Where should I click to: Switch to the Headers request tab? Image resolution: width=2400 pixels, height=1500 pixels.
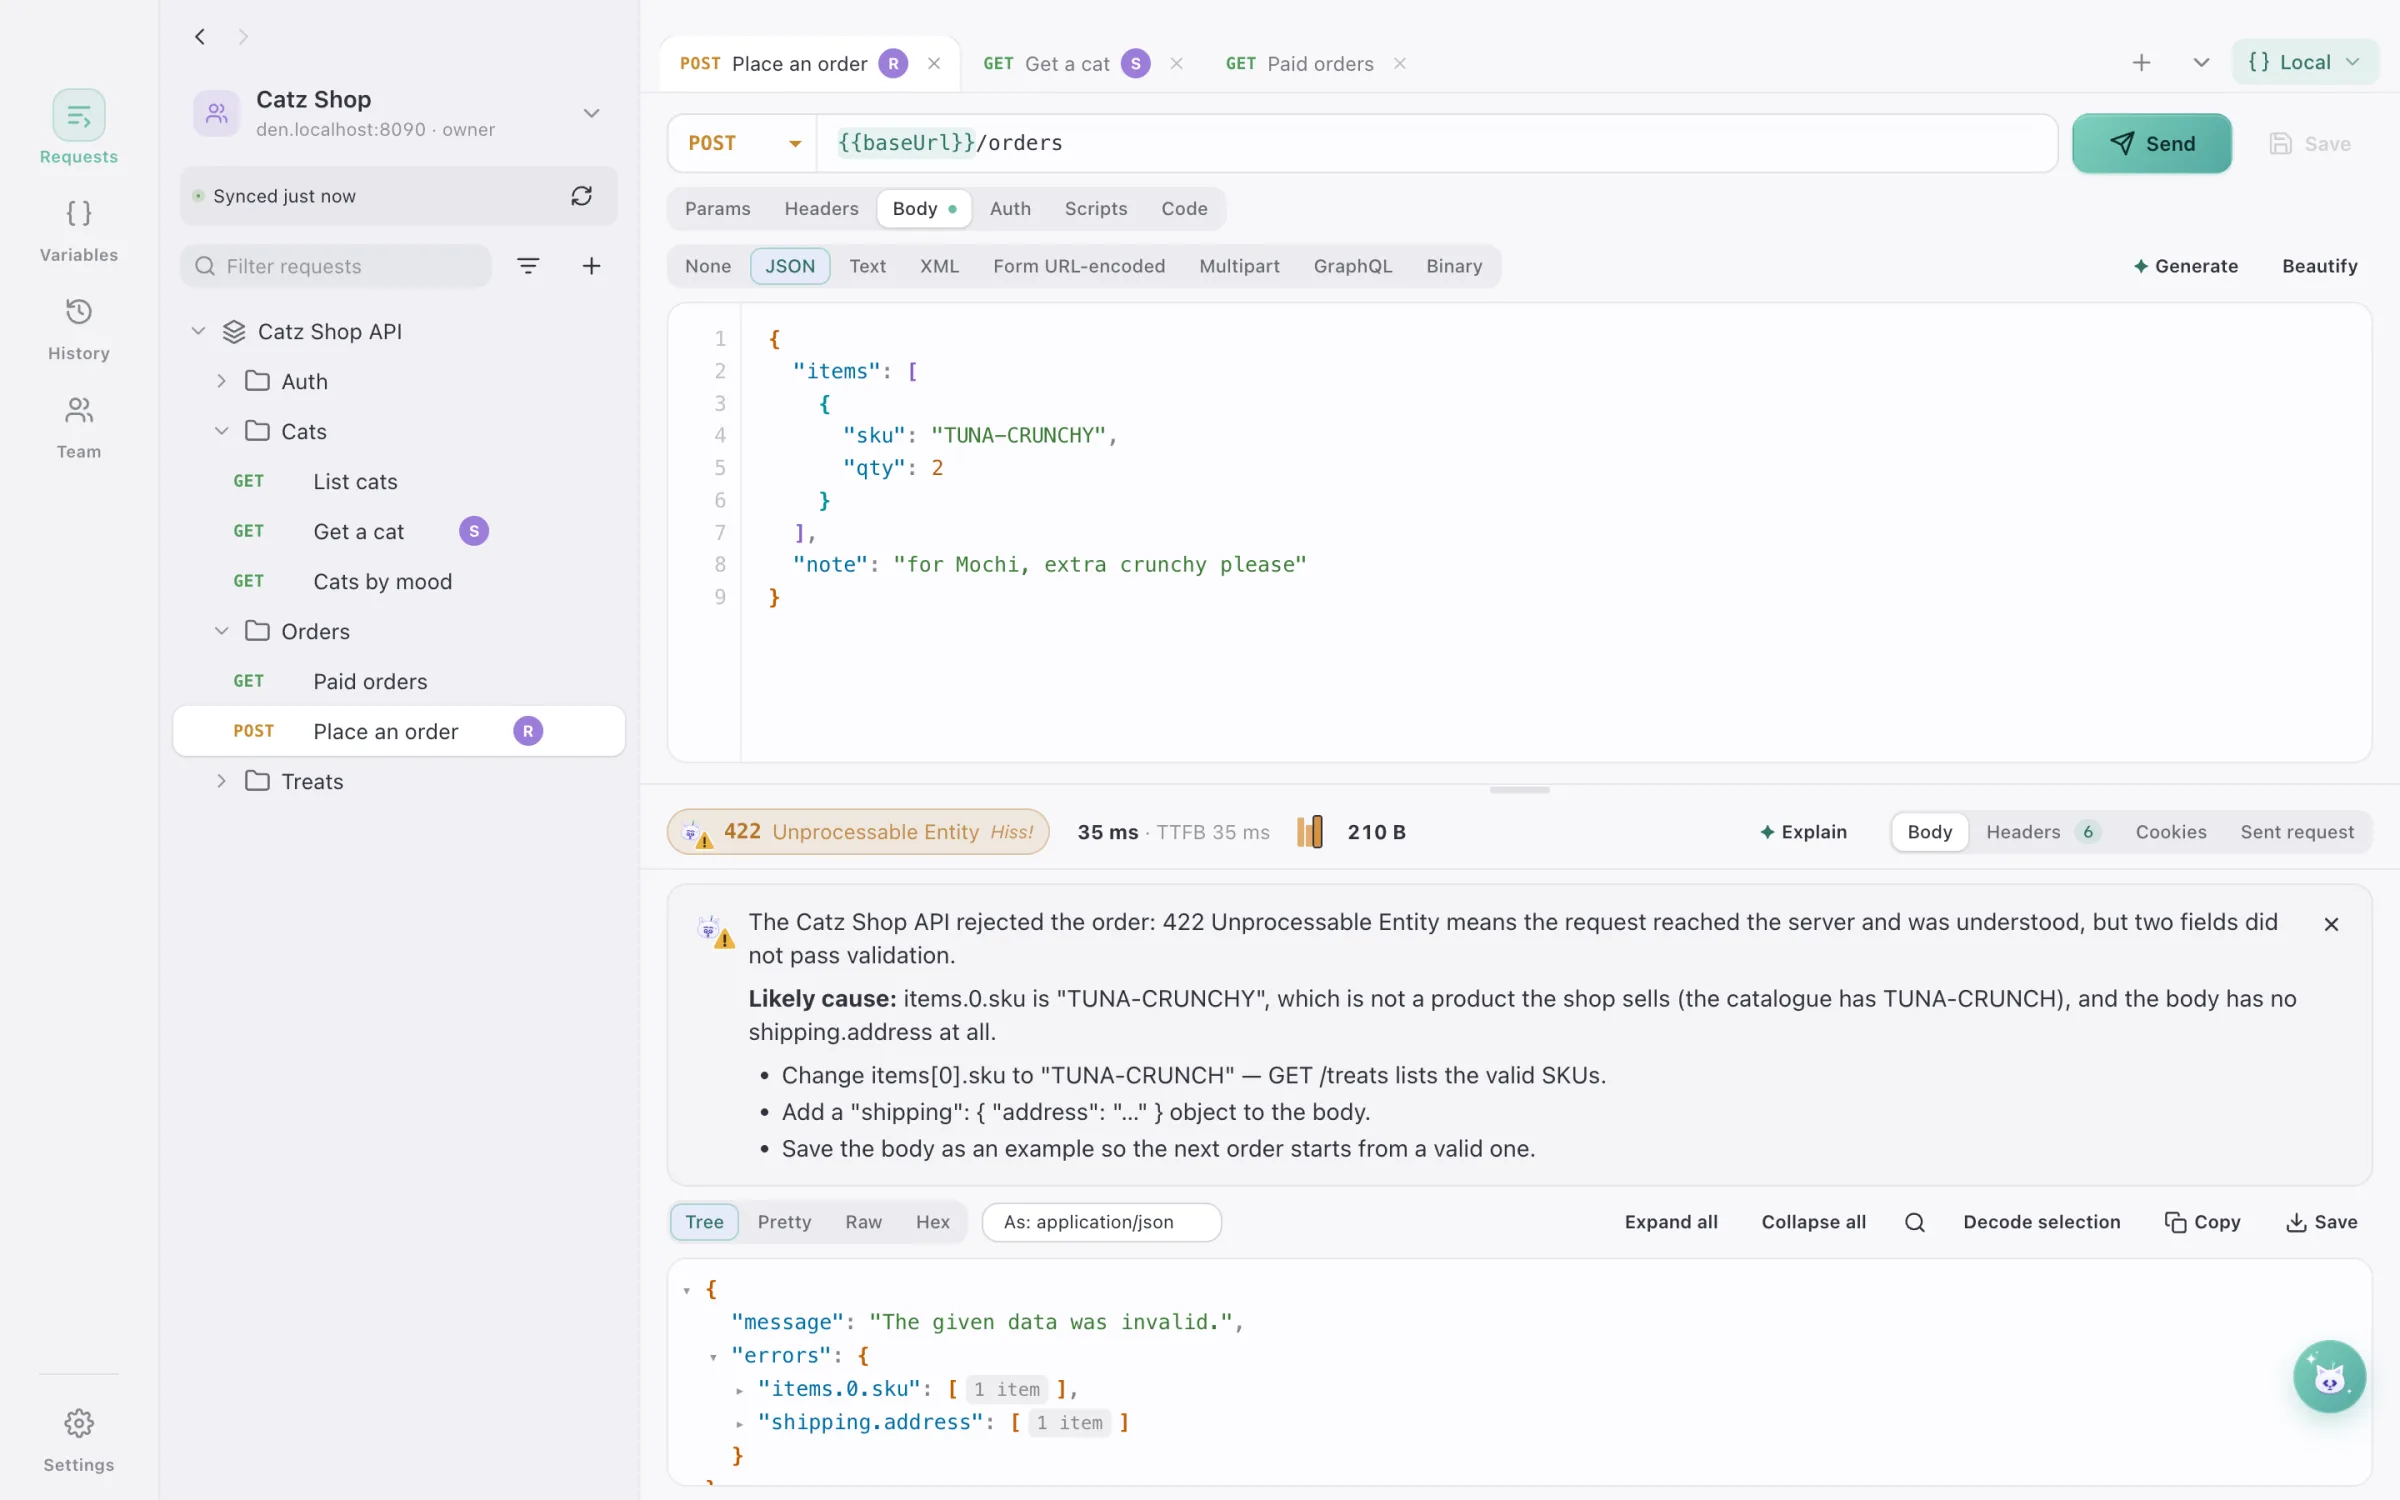[x=821, y=208]
